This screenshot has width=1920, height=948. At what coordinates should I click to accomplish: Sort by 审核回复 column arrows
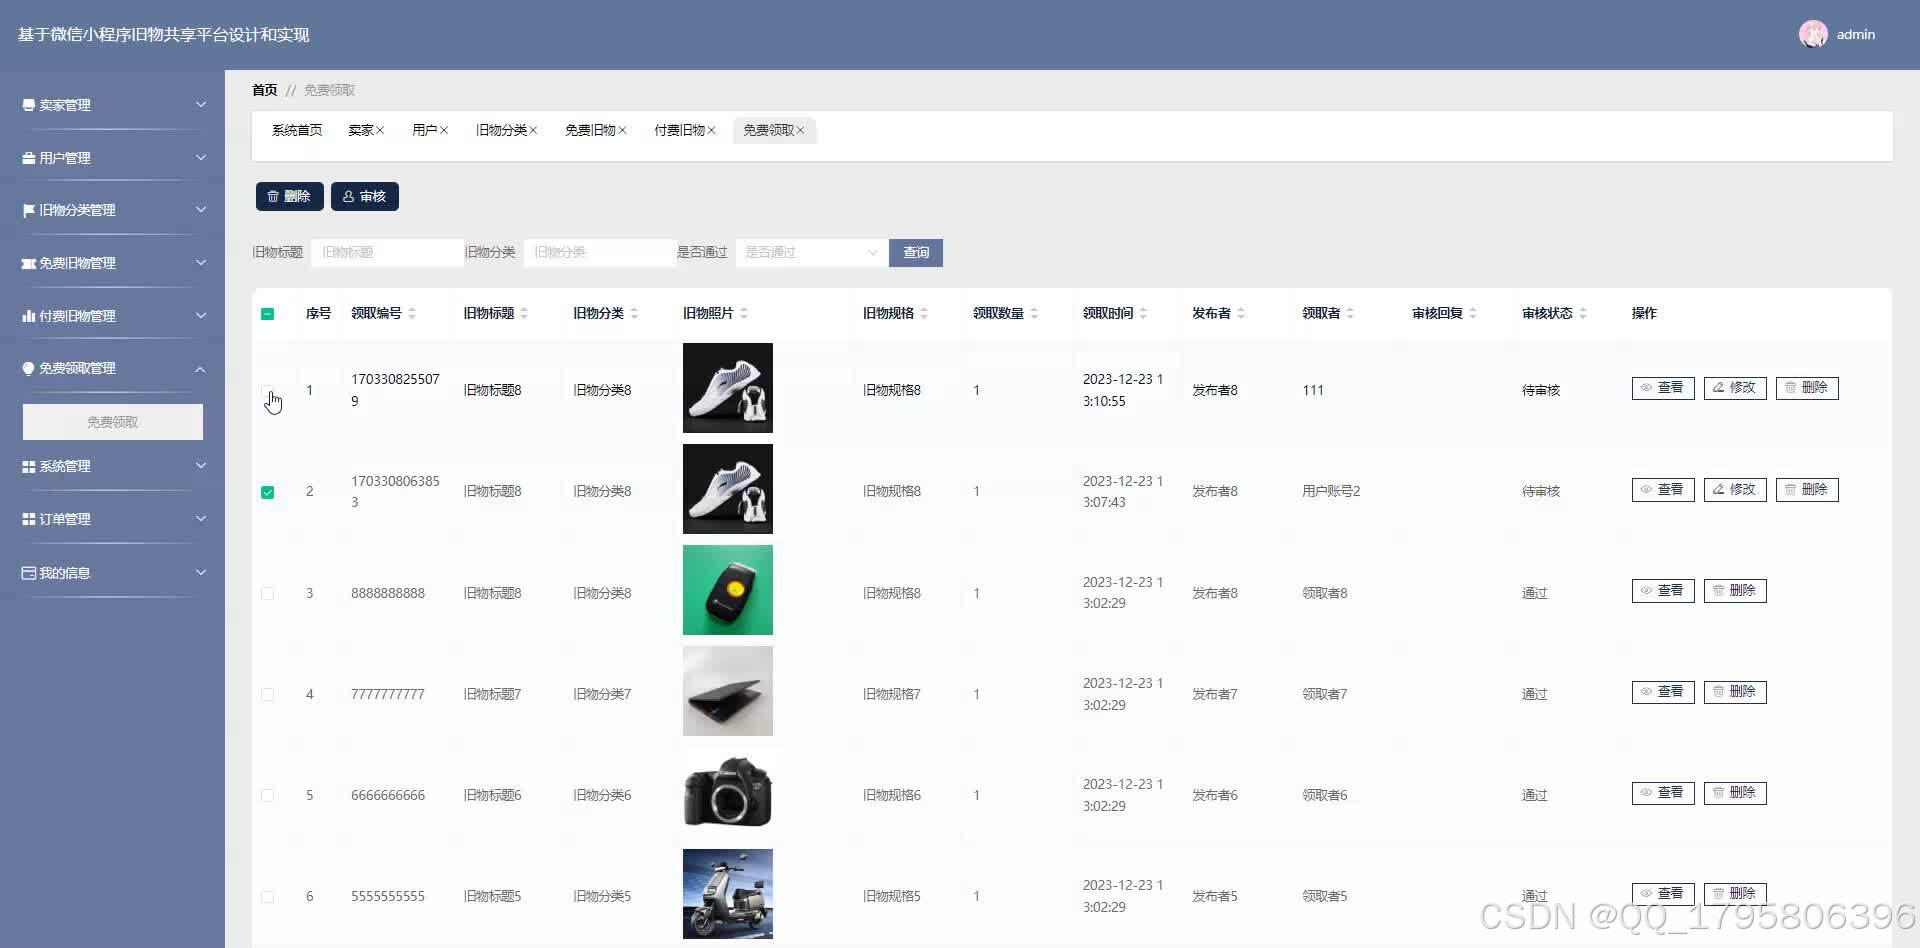[1473, 313]
